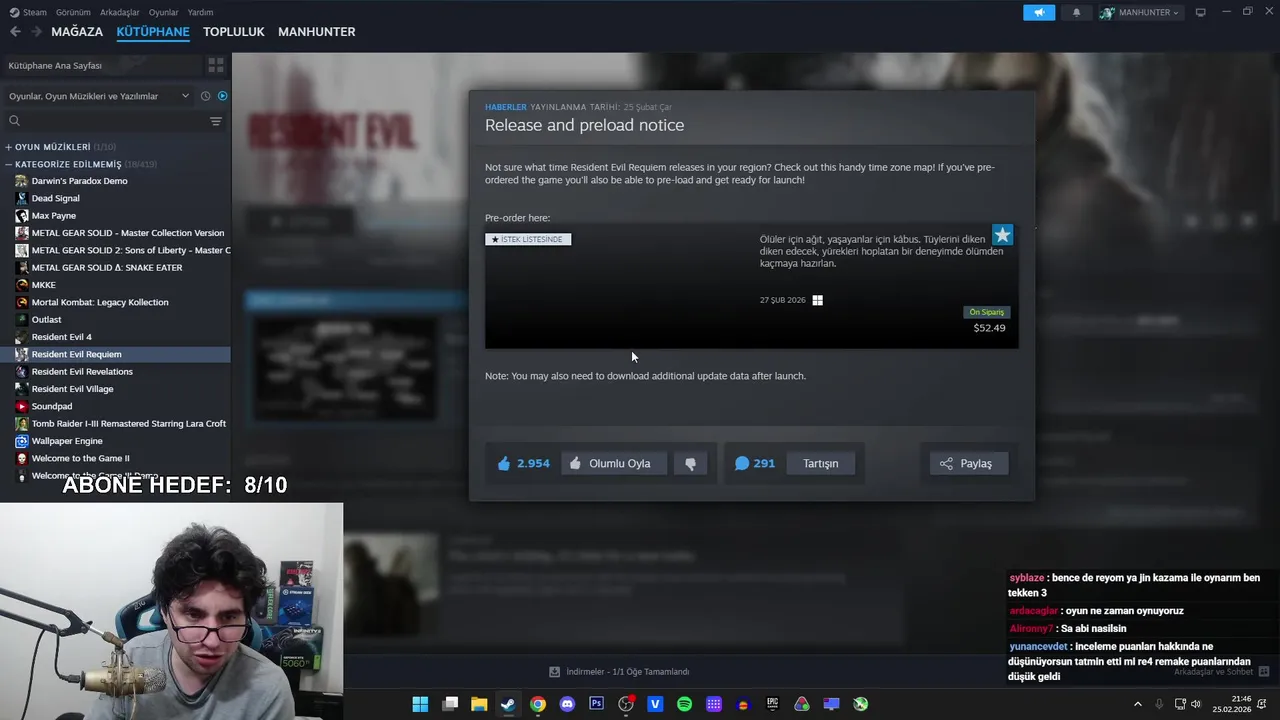Open Discord from taskbar
Screen dimensions: 1280x720
click(567, 704)
